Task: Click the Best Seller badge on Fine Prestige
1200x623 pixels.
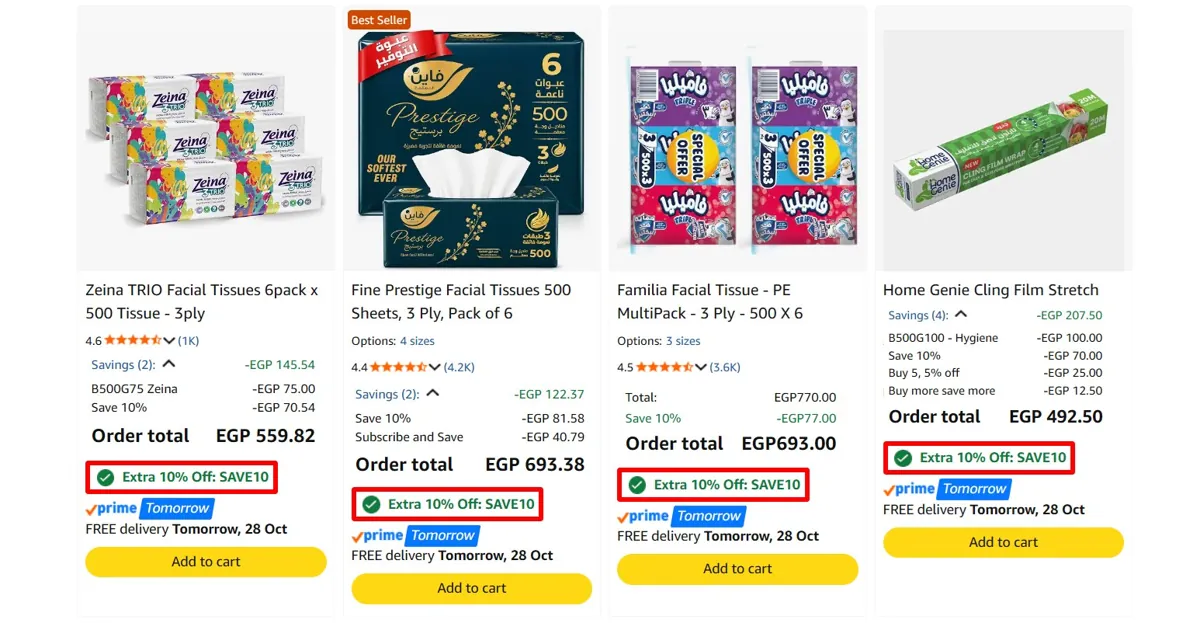Action: click(x=379, y=20)
